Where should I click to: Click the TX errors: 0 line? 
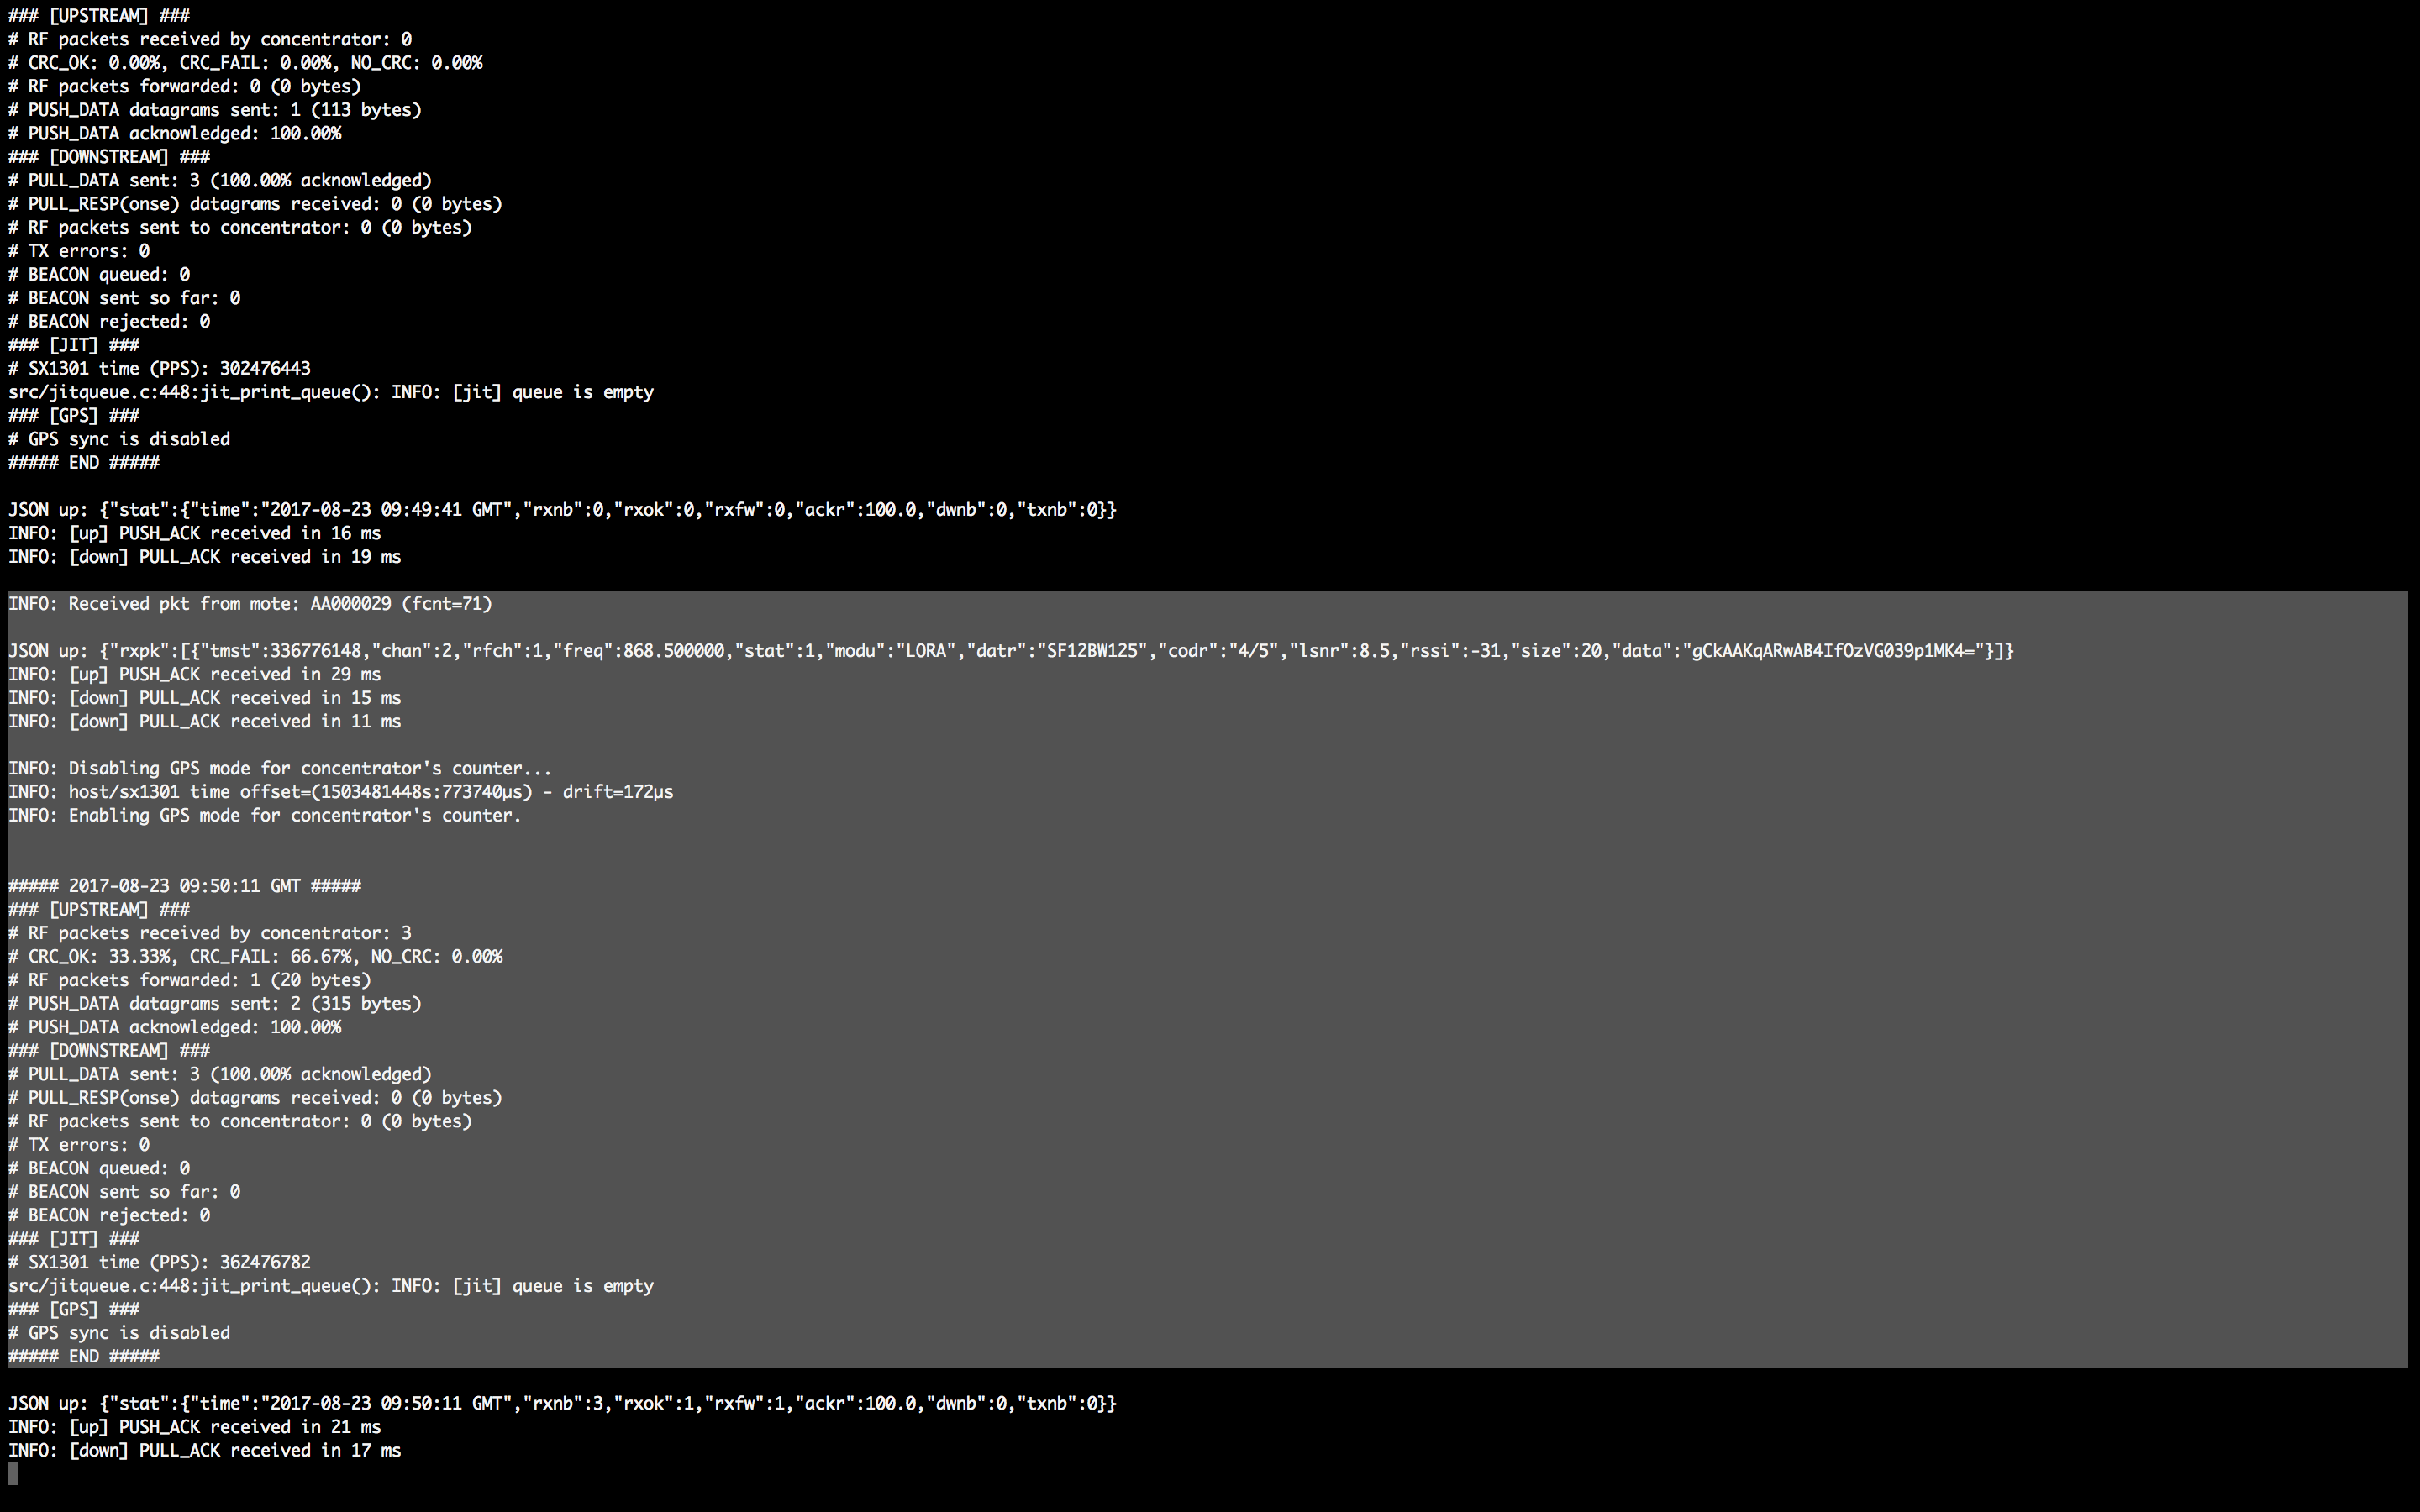[78, 1144]
